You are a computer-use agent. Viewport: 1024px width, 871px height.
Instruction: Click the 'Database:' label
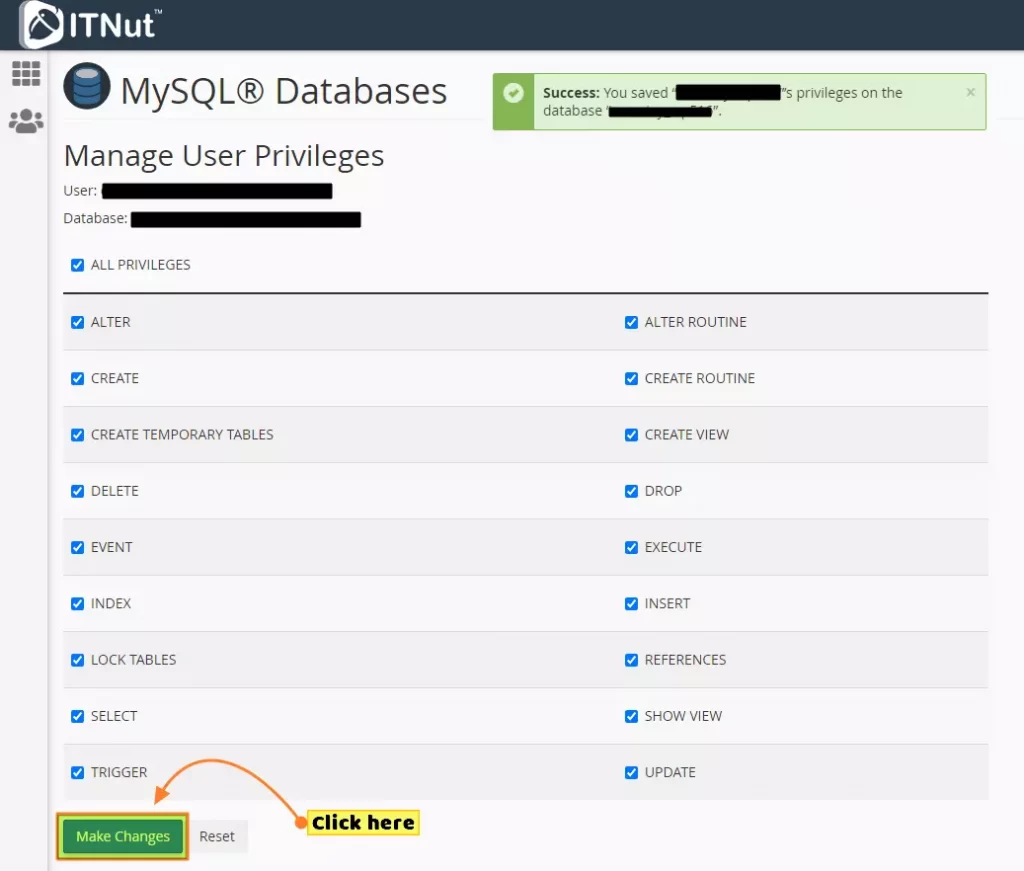(x=95, y=218)
